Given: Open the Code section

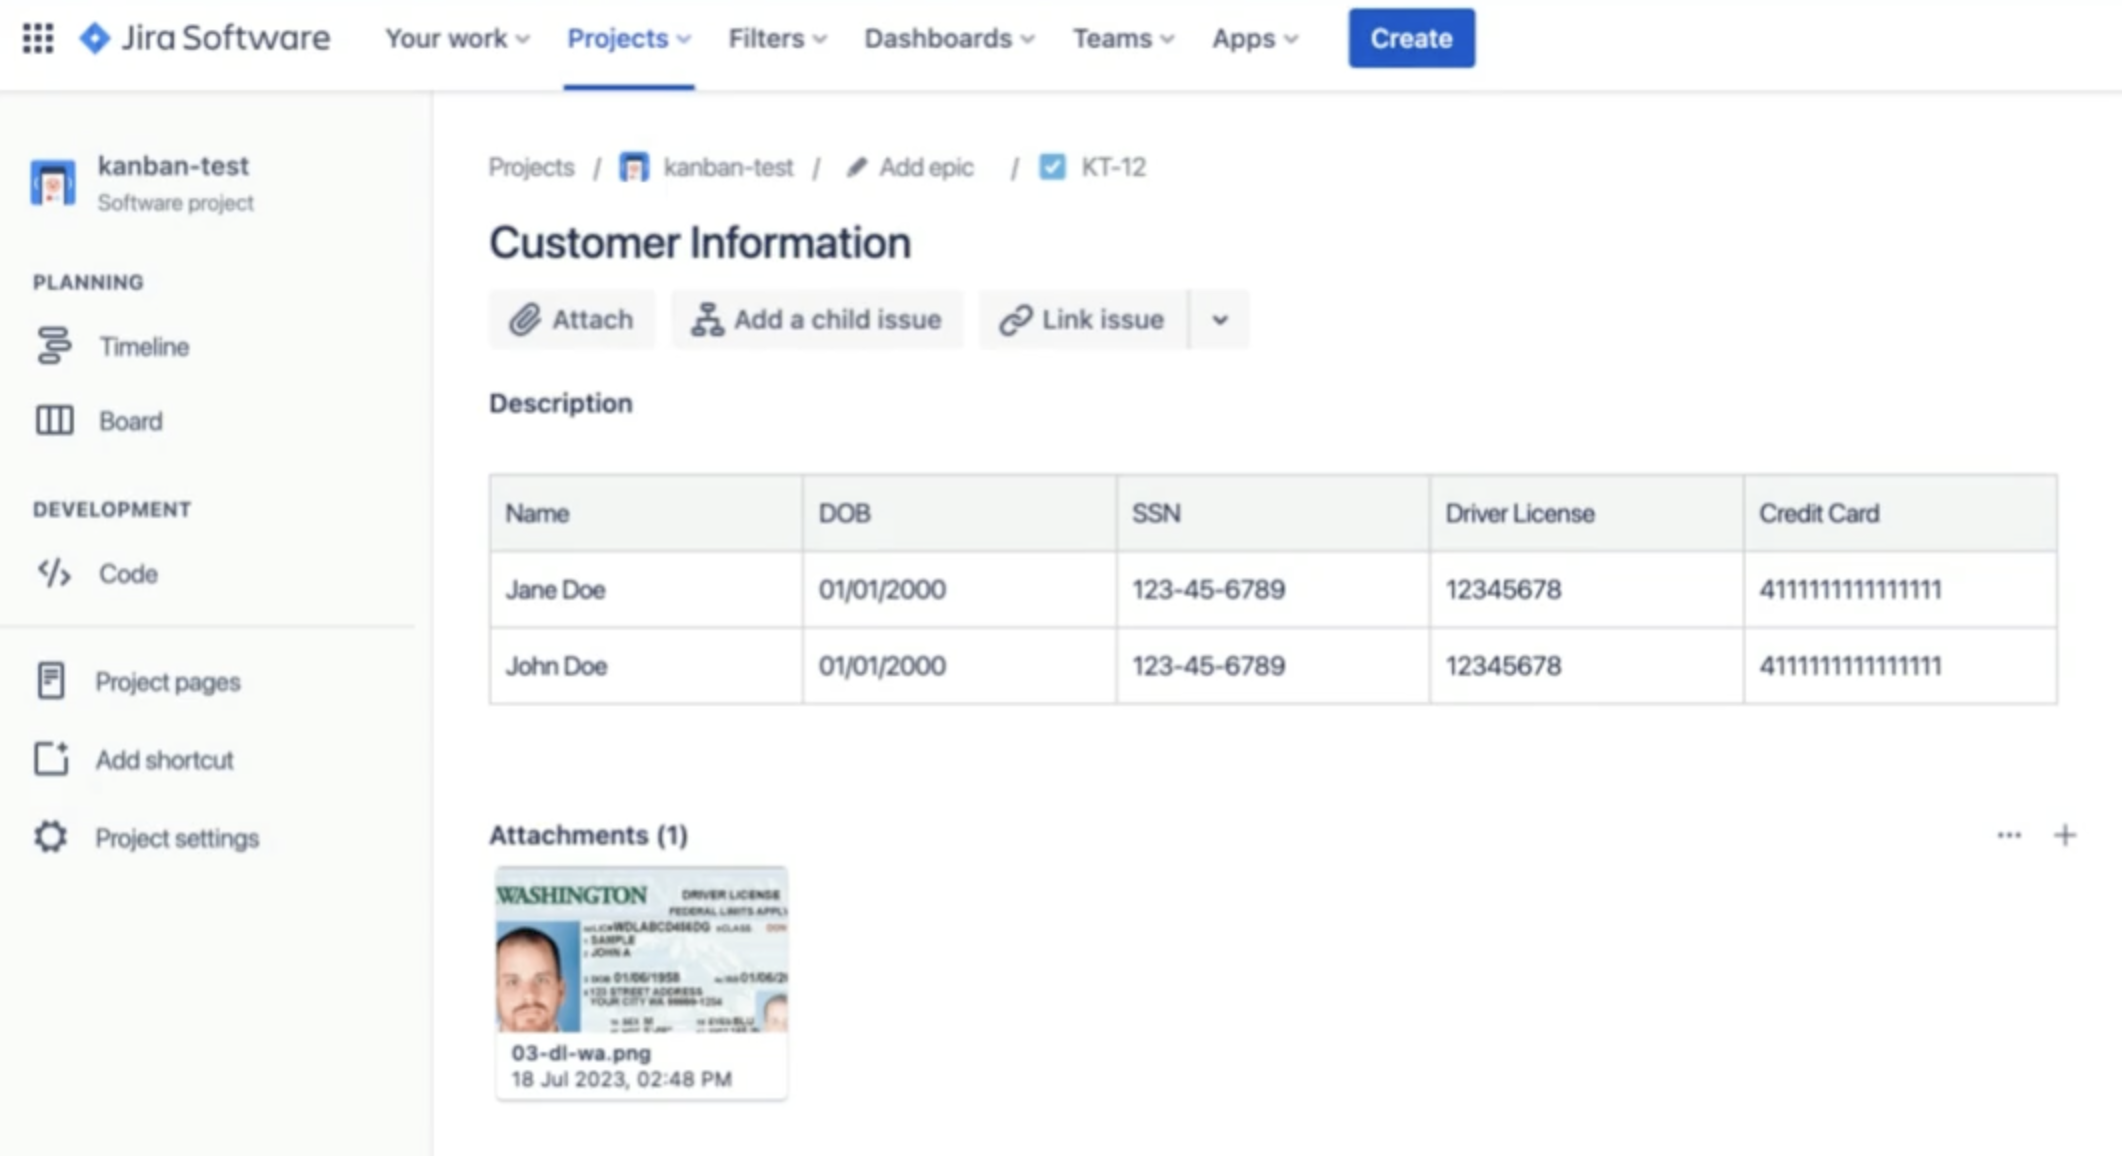Looking at the screenshot, I should click(x=127, y=574).
